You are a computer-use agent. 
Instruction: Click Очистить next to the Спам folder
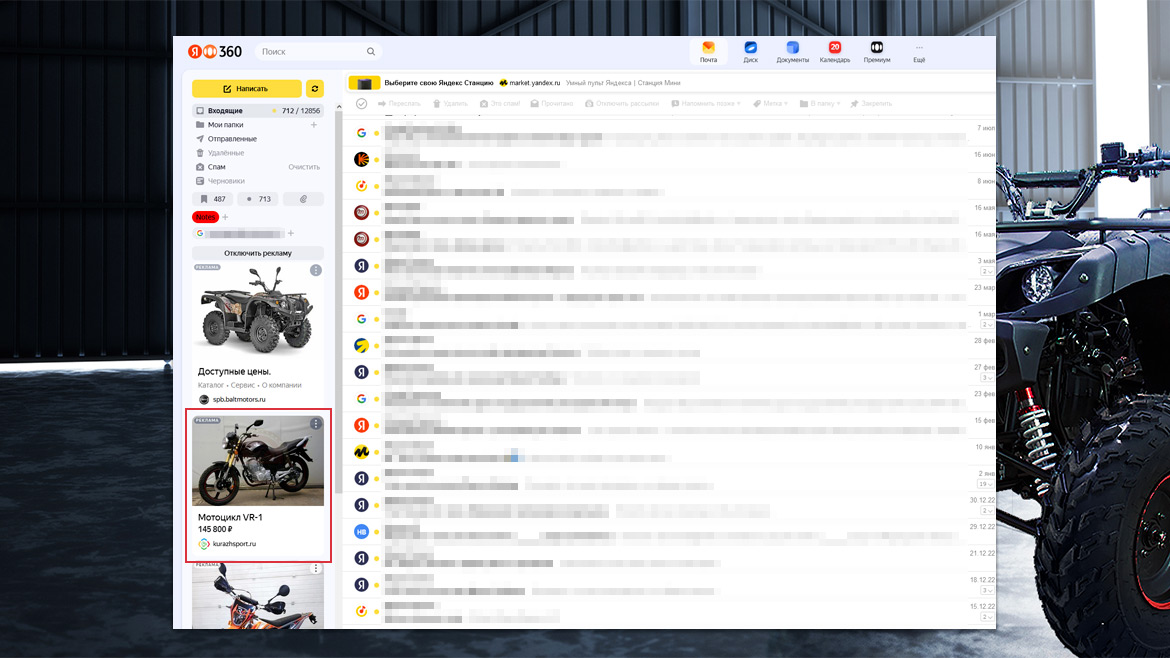[304, 167]
